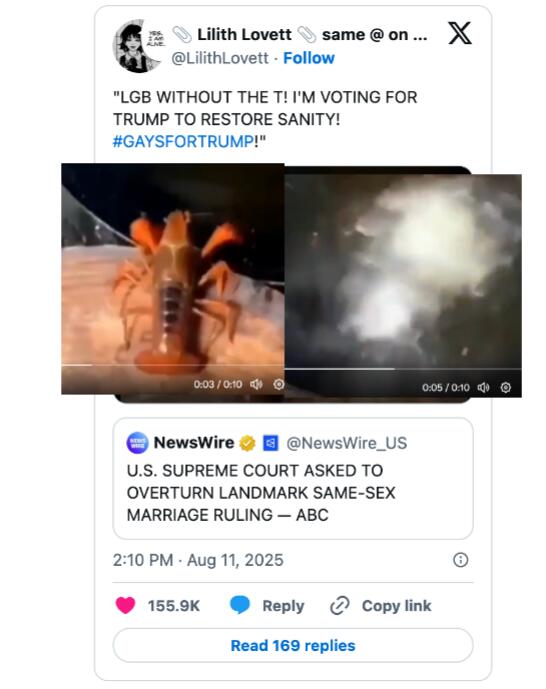Seek the left video's progress bar
Screen dimensions: 546x689
click(x=173, y=365)
